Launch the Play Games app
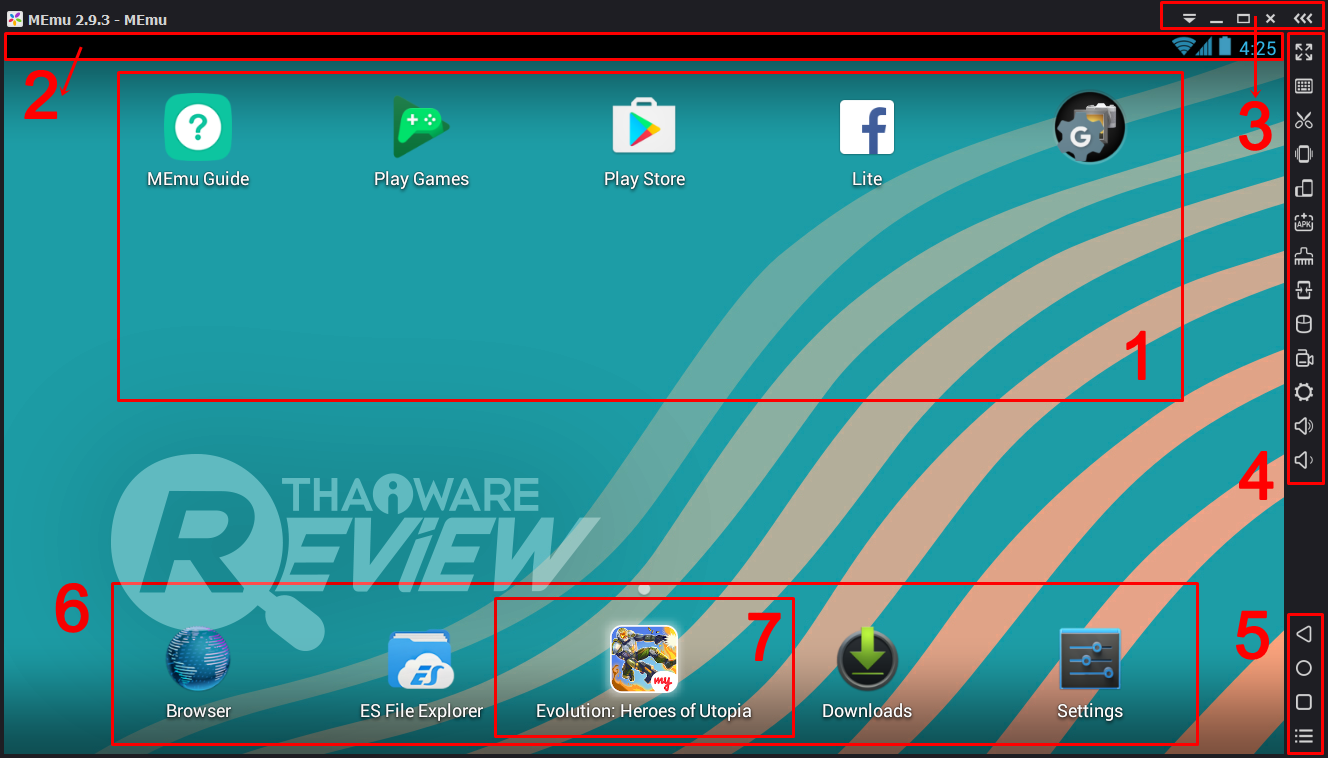Viewport: 1328px width, 758px height. 421,127
